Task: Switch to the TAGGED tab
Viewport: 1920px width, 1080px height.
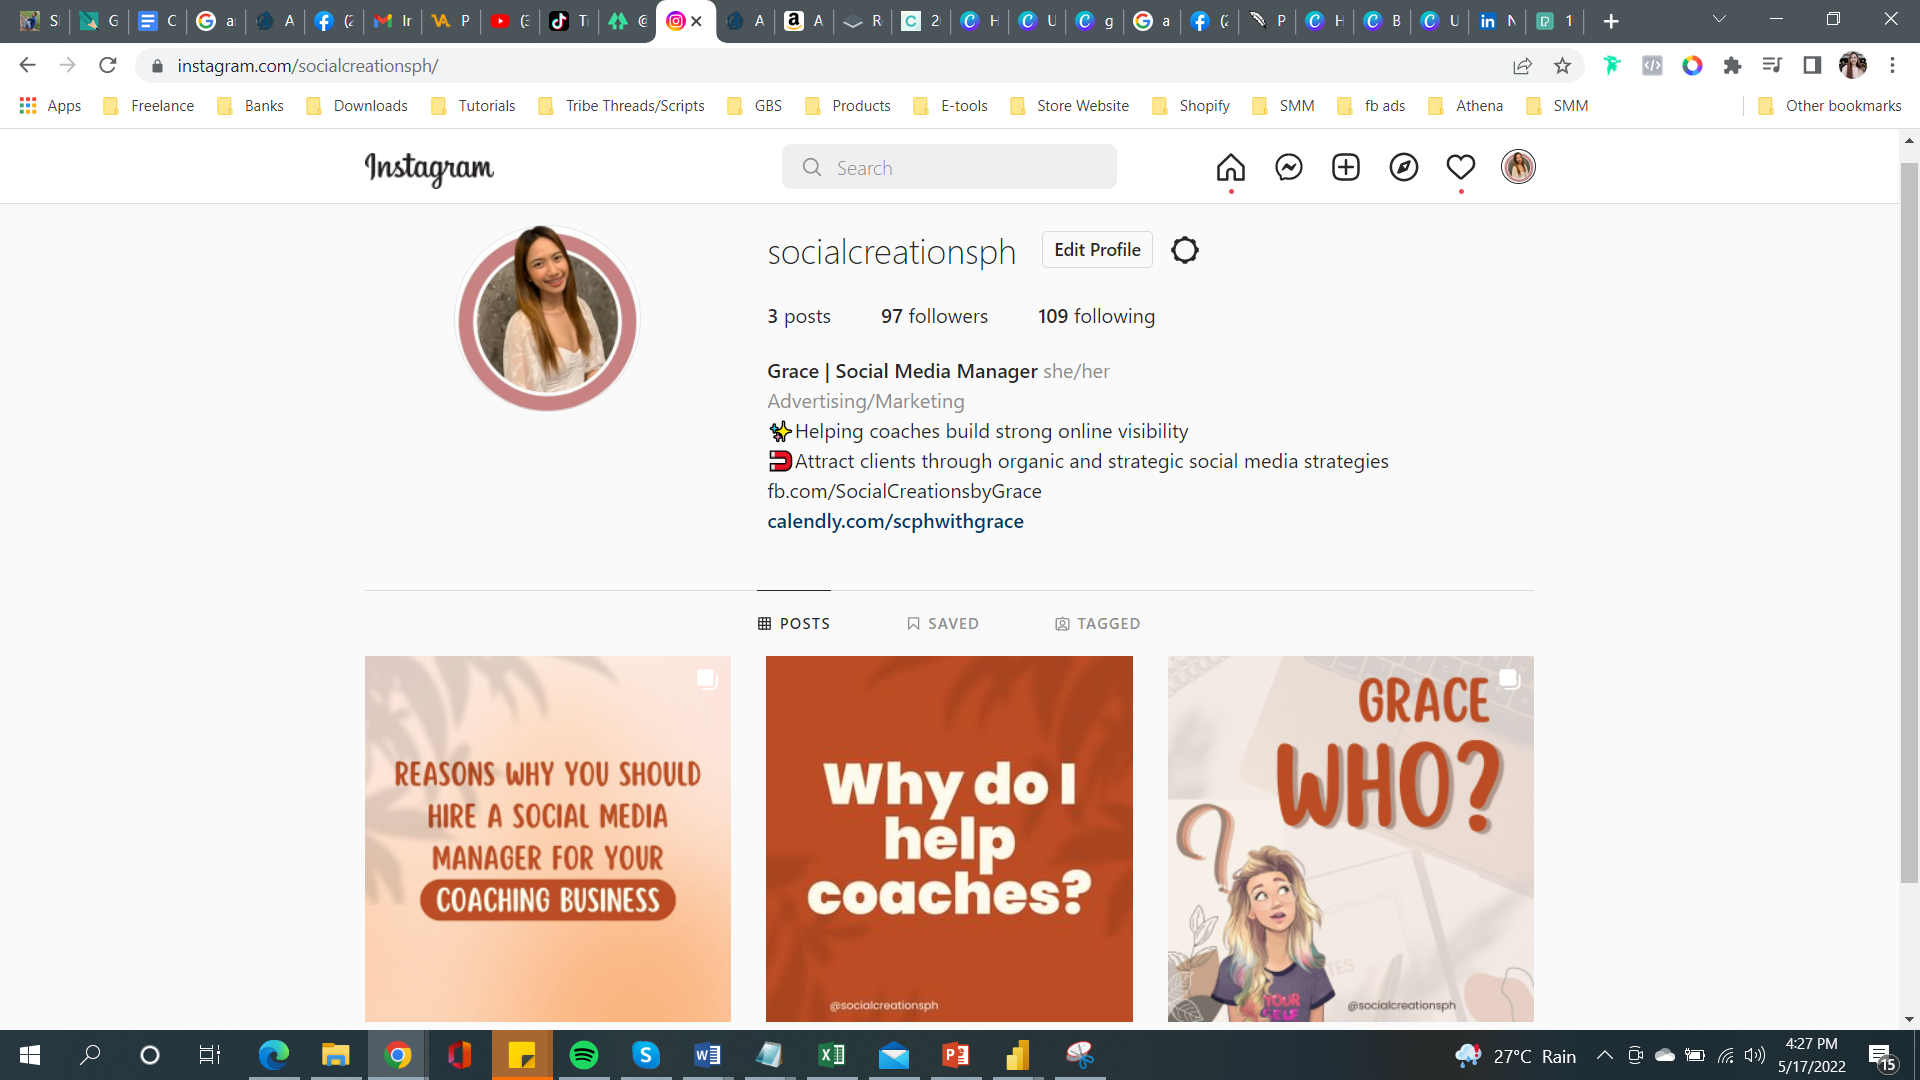Action: (1097, 623)
